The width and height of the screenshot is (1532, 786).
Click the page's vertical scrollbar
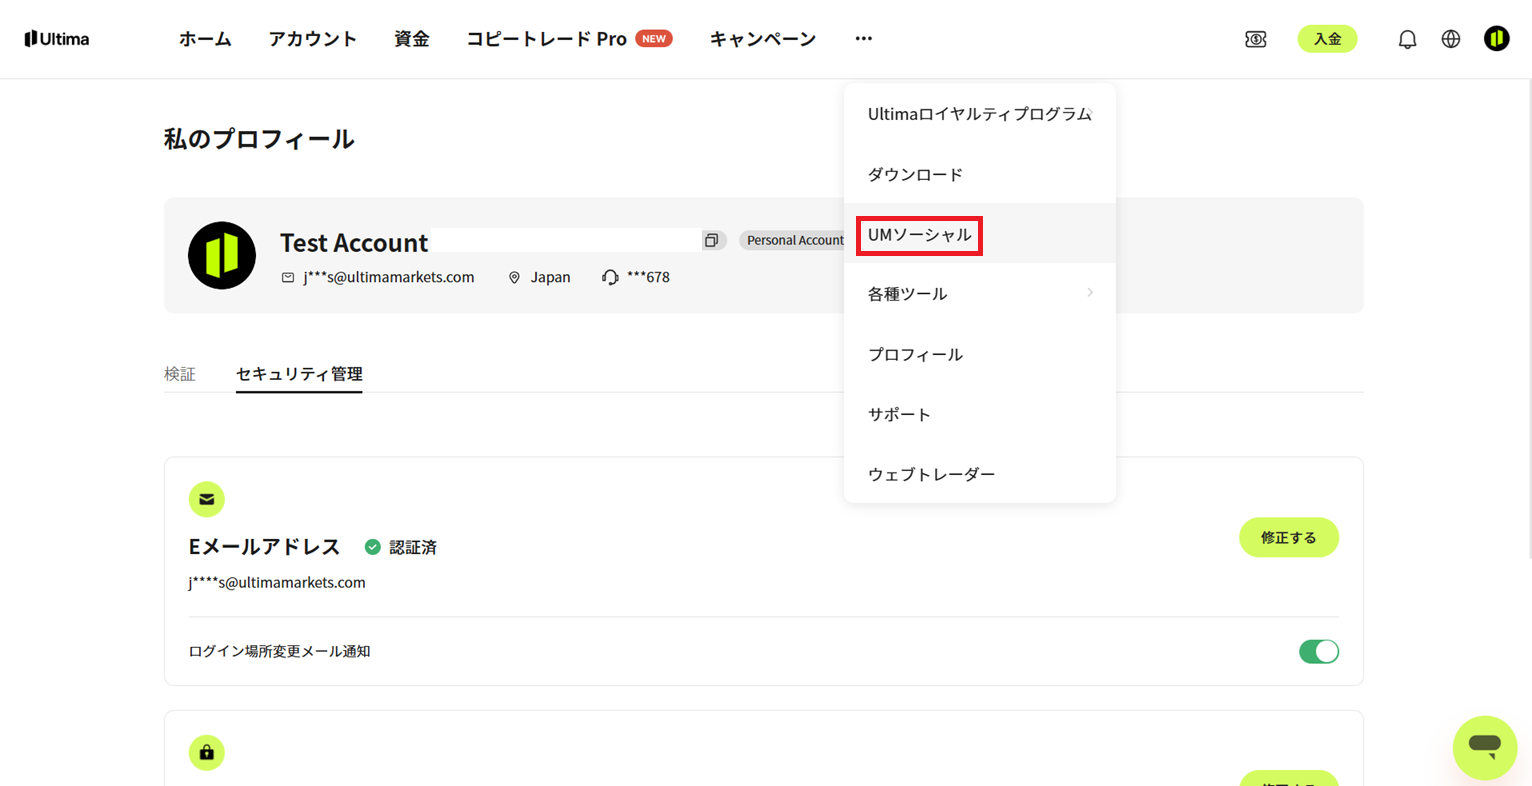point(1527,320)
